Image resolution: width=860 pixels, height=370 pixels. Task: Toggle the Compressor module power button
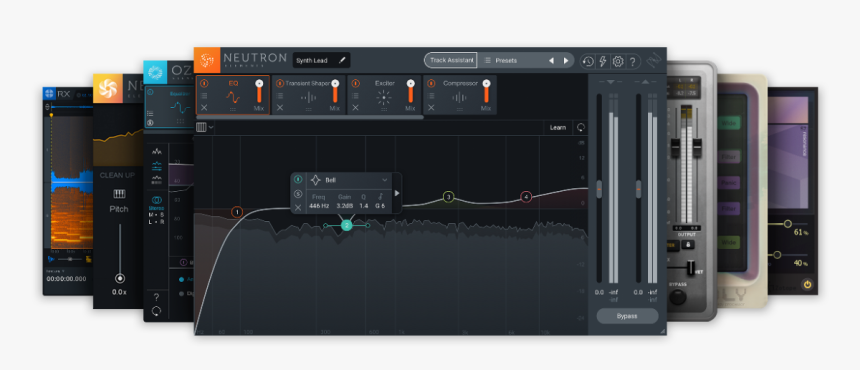tap(431, 83)
